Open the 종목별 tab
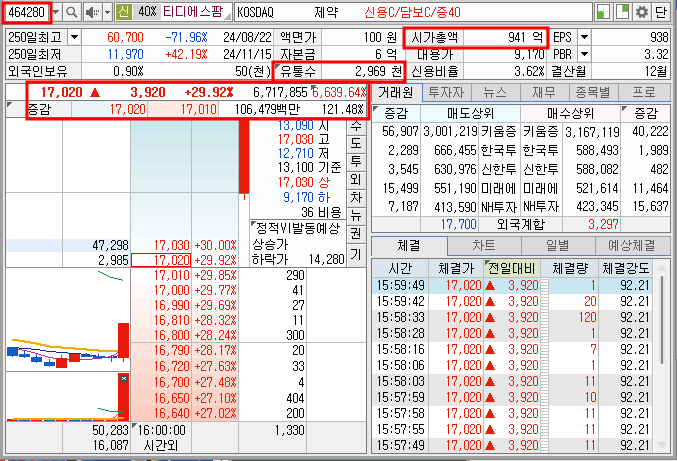The height and width of the screenshot is (461, 677). click(594, 92)
